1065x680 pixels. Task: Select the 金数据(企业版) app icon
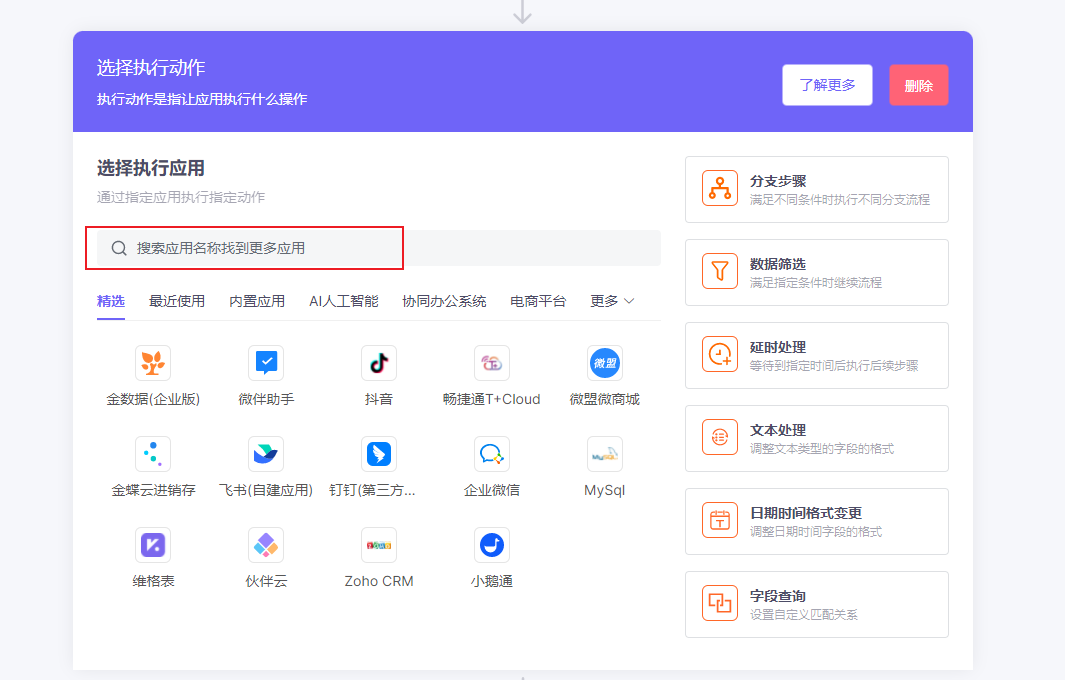pos(153,363)
